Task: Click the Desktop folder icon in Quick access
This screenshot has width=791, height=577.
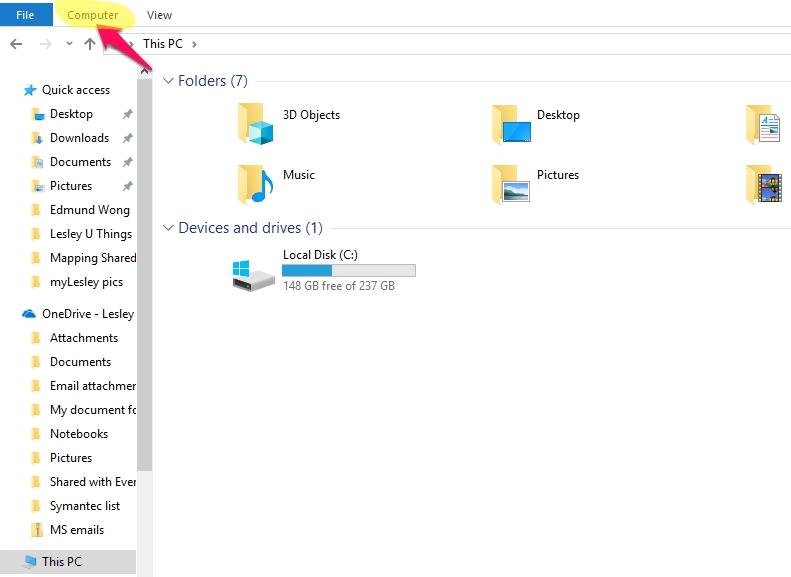Action: (x=37, y=114)
